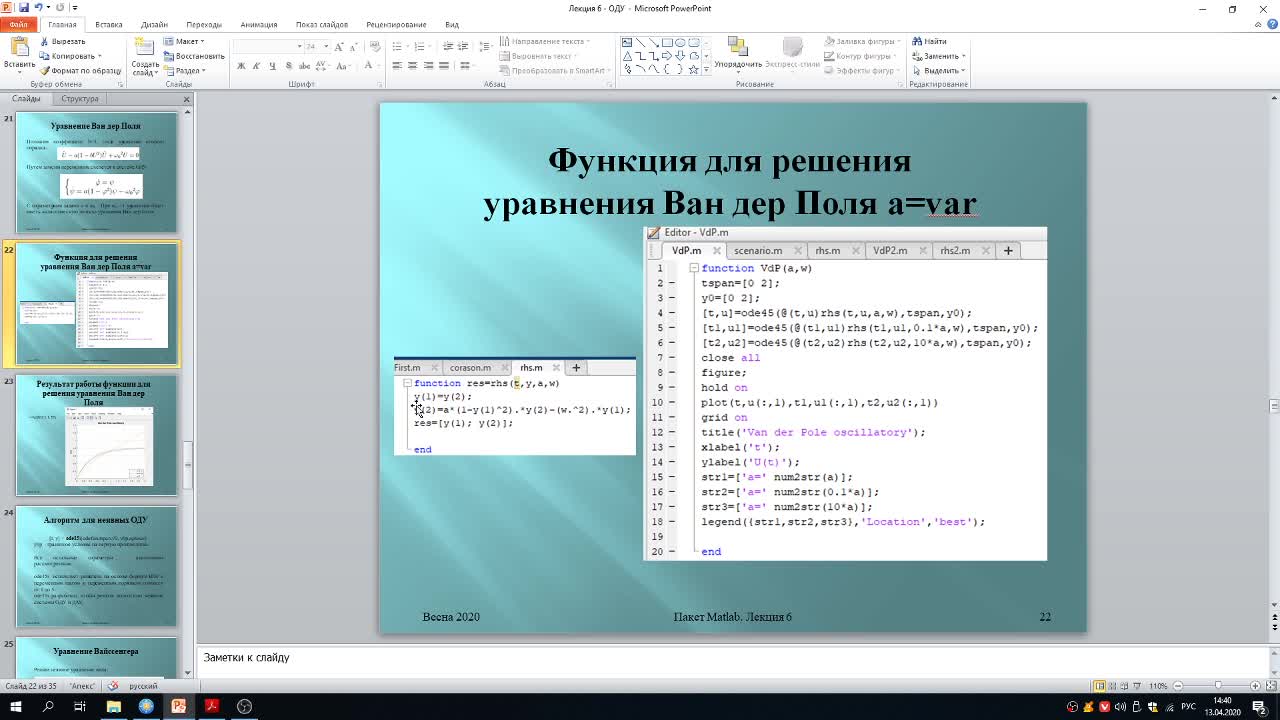Open Windows Start menu
1280x720 pixels.
[x=15, y=706]
